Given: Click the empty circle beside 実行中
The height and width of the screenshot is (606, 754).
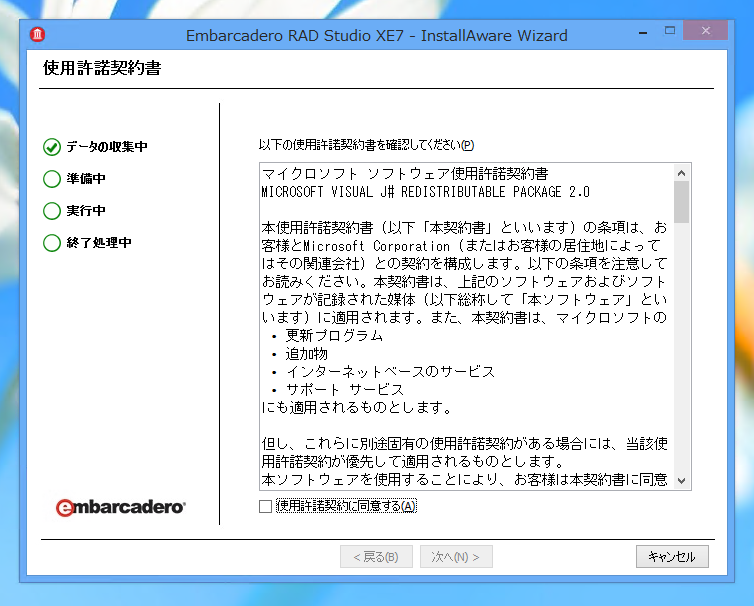Looking at the screenshot, I should (52, 211).
